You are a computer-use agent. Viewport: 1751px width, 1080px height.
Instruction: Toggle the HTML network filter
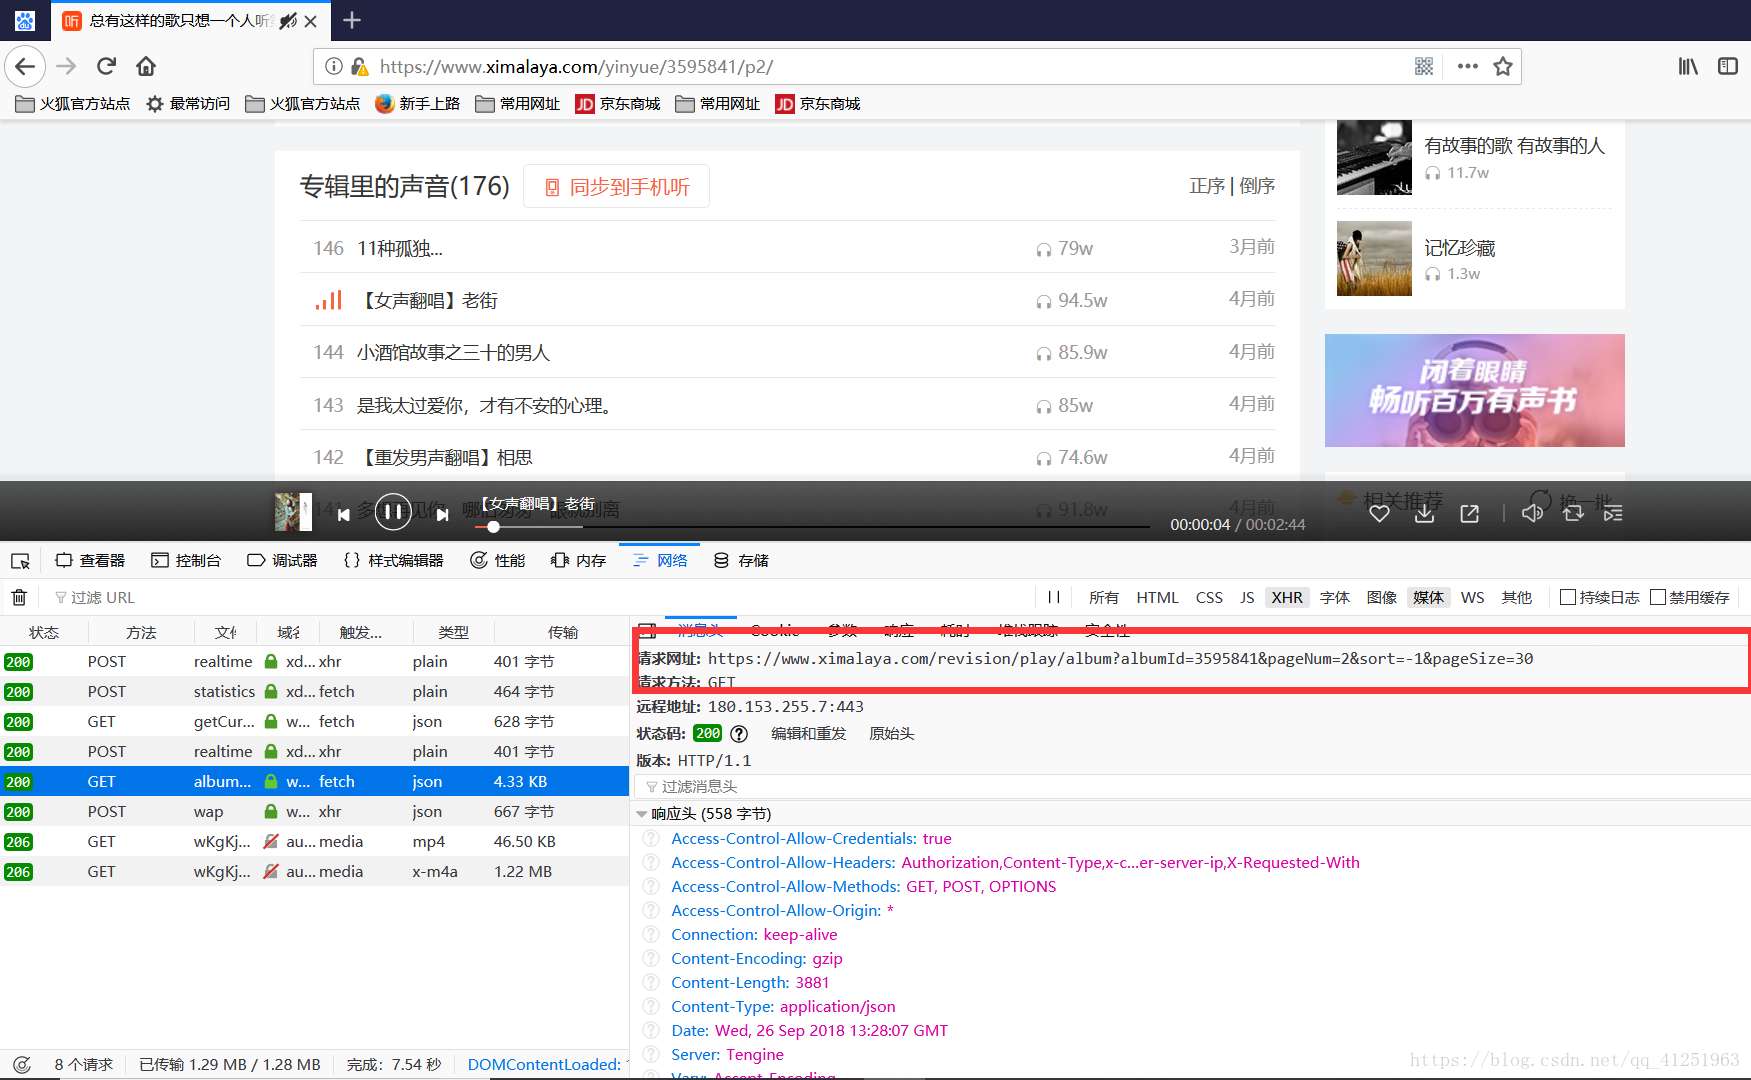pos(1157,597)
